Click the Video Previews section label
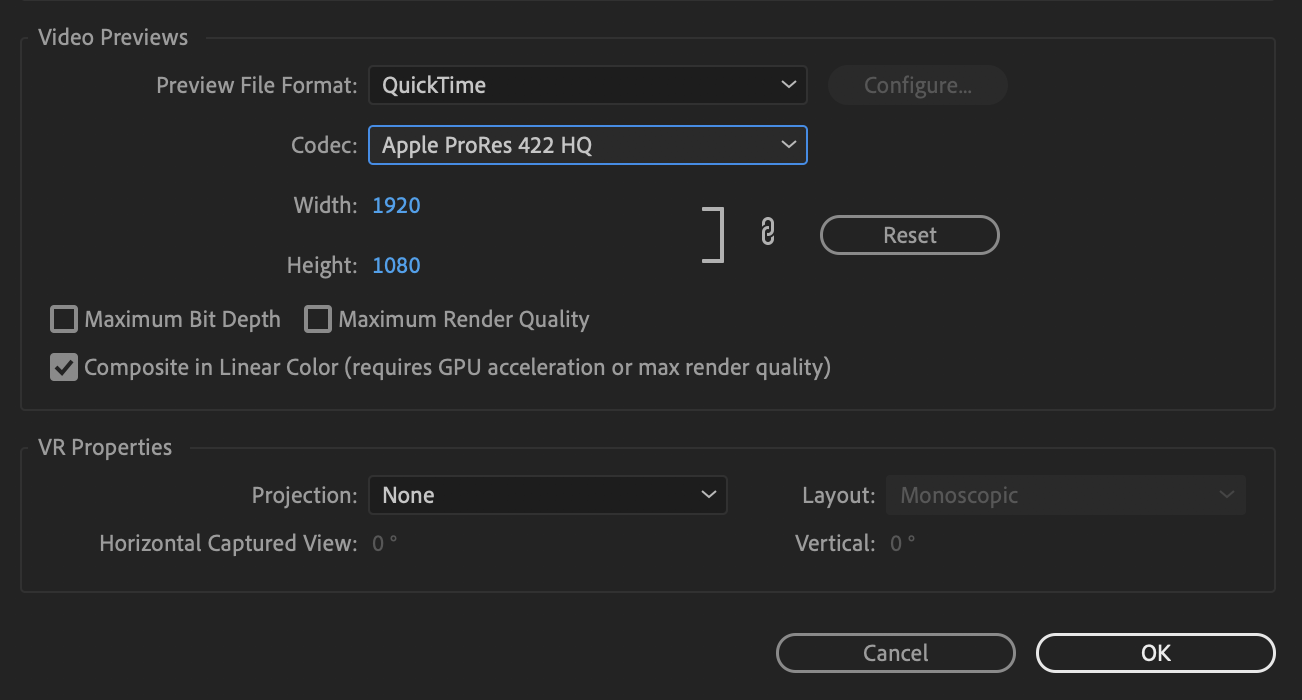This screenshot has height=700, width=1302. pyautogui.click(x=112, y=37)
